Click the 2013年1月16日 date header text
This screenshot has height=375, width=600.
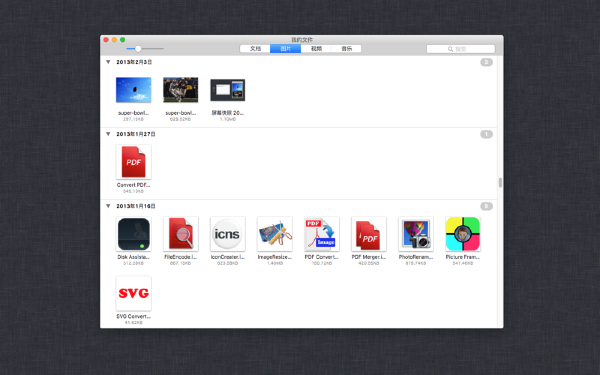click(136, 206)
